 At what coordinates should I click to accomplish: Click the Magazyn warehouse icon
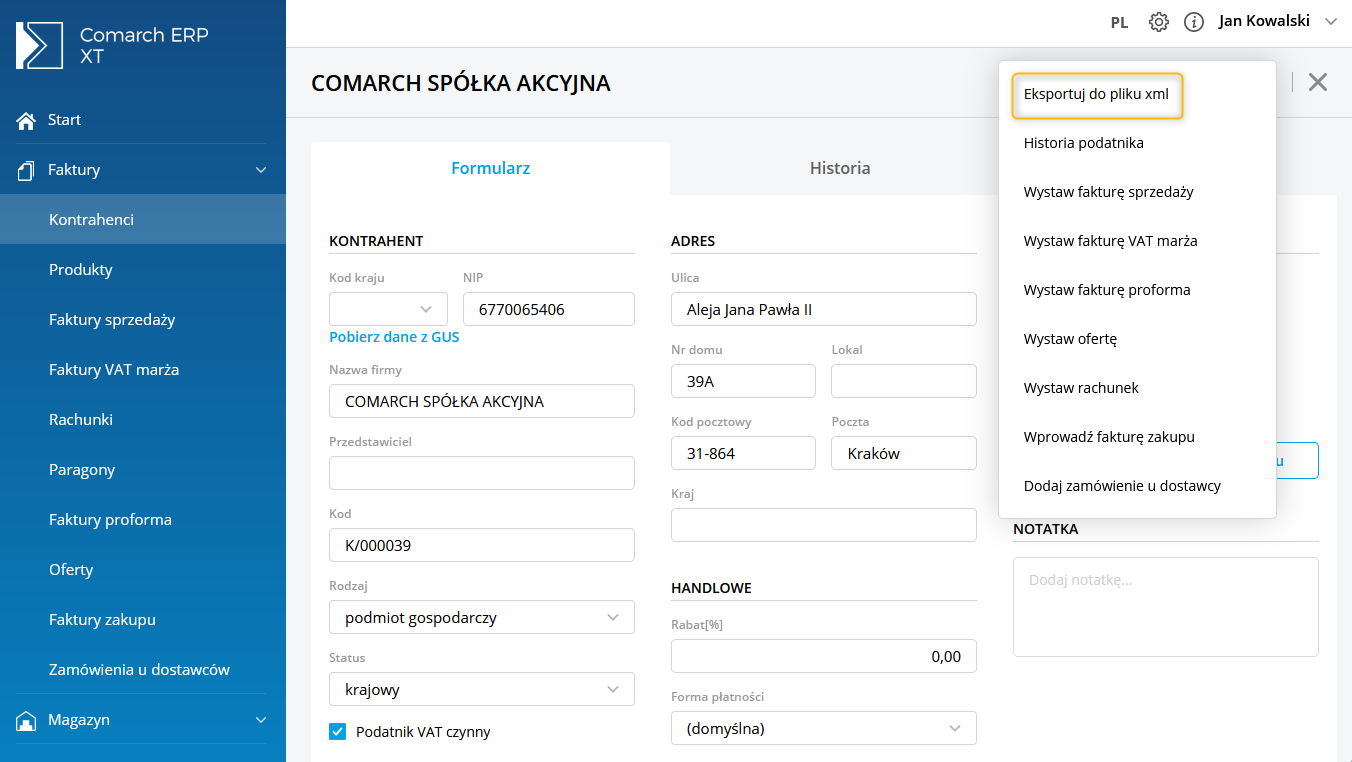[x=26, y=720]
